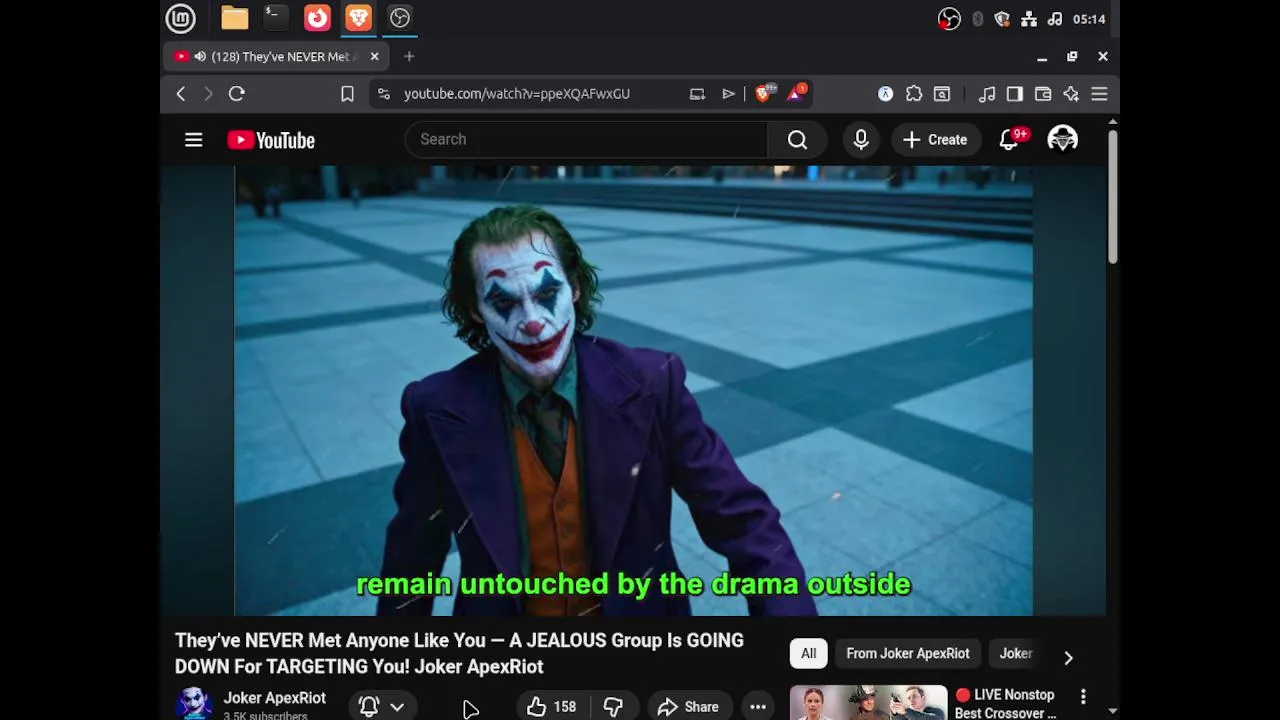
Task: Switch to the Brave browser taskbar icon
Action: tap(358, 18)
